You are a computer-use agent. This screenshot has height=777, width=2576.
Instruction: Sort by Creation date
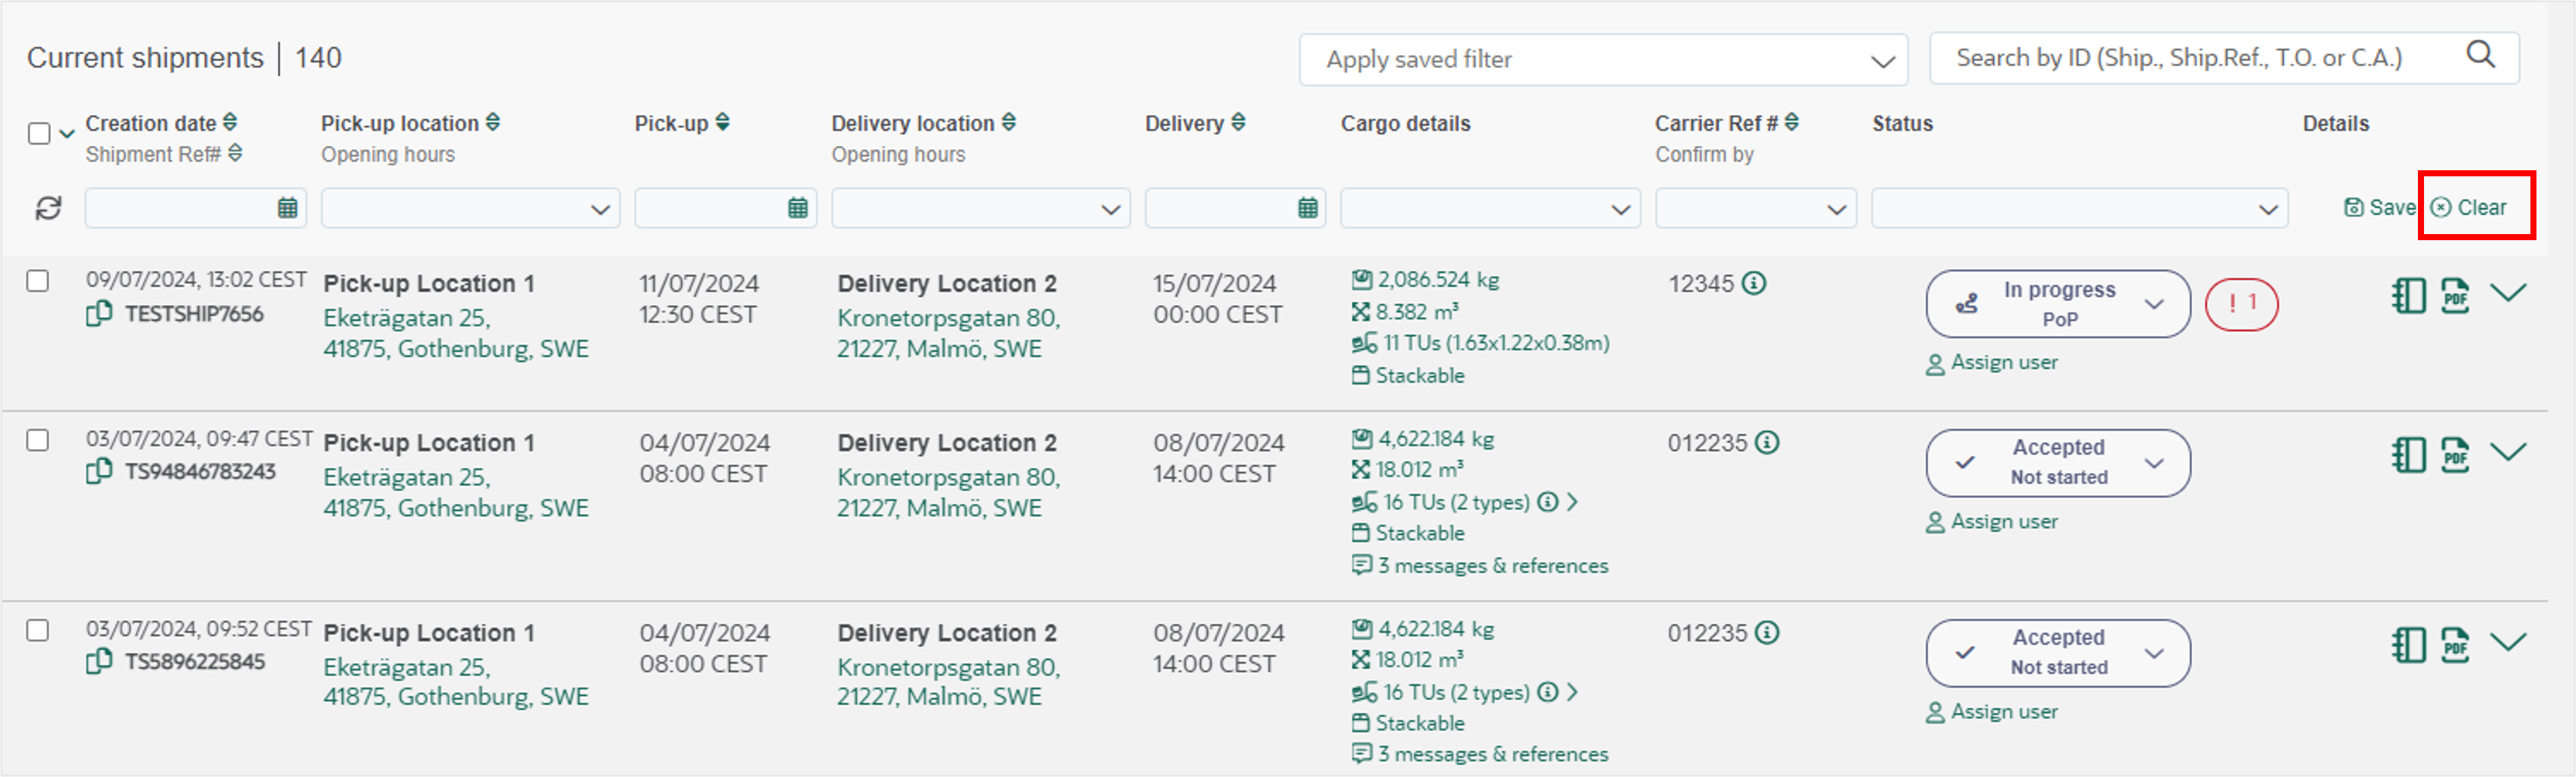(230, 122)
